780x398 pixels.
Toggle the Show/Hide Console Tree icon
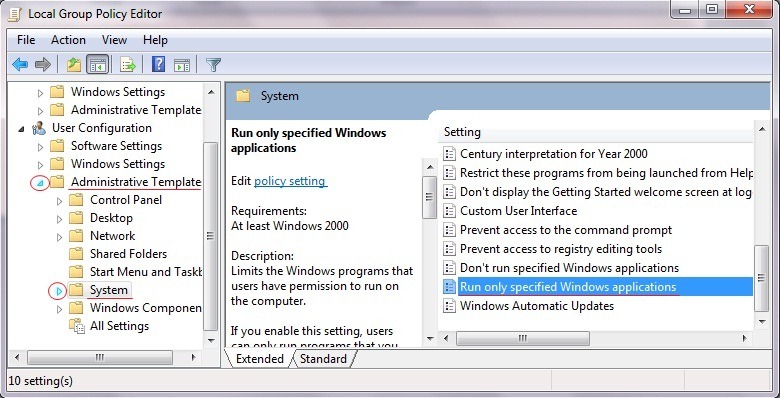click(98, 64)
